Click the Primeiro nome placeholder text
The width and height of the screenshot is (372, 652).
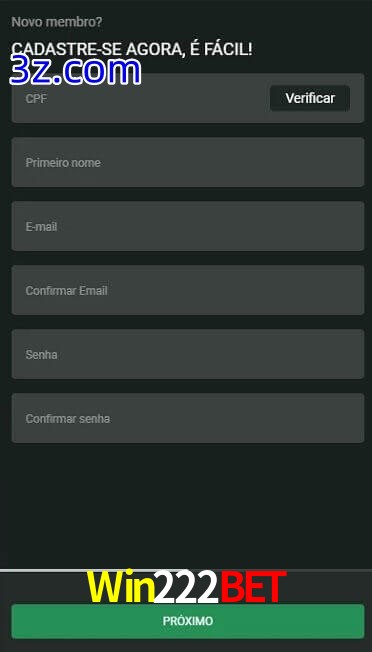tap(63, 163)
